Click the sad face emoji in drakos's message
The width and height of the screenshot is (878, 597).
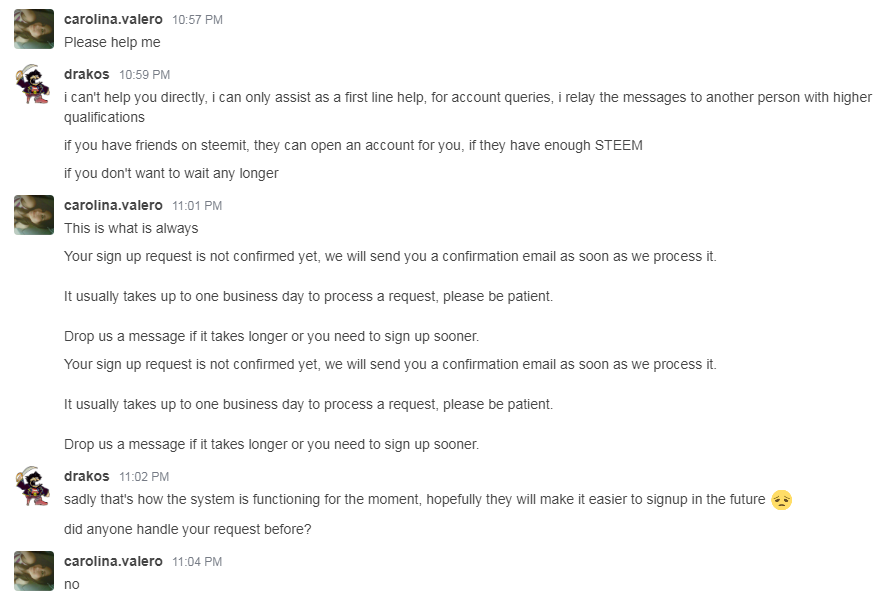pyautogui.click(x=782, y=500)
